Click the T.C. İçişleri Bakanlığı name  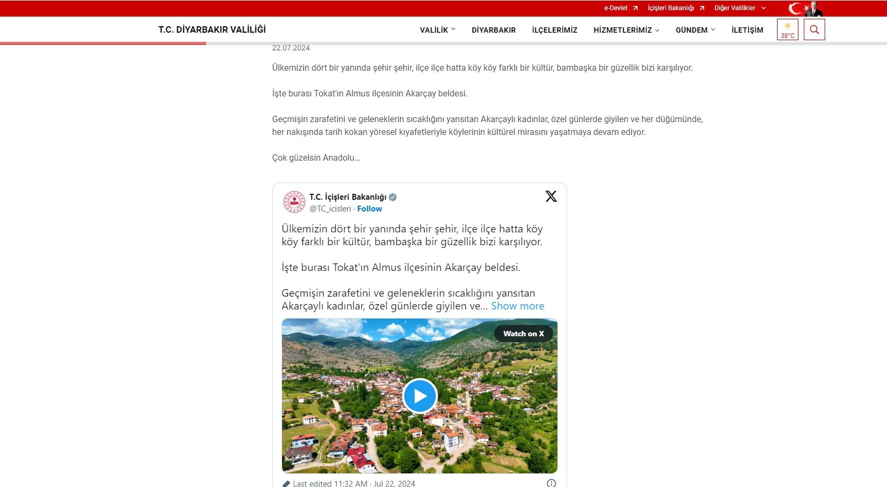[347, 197]
